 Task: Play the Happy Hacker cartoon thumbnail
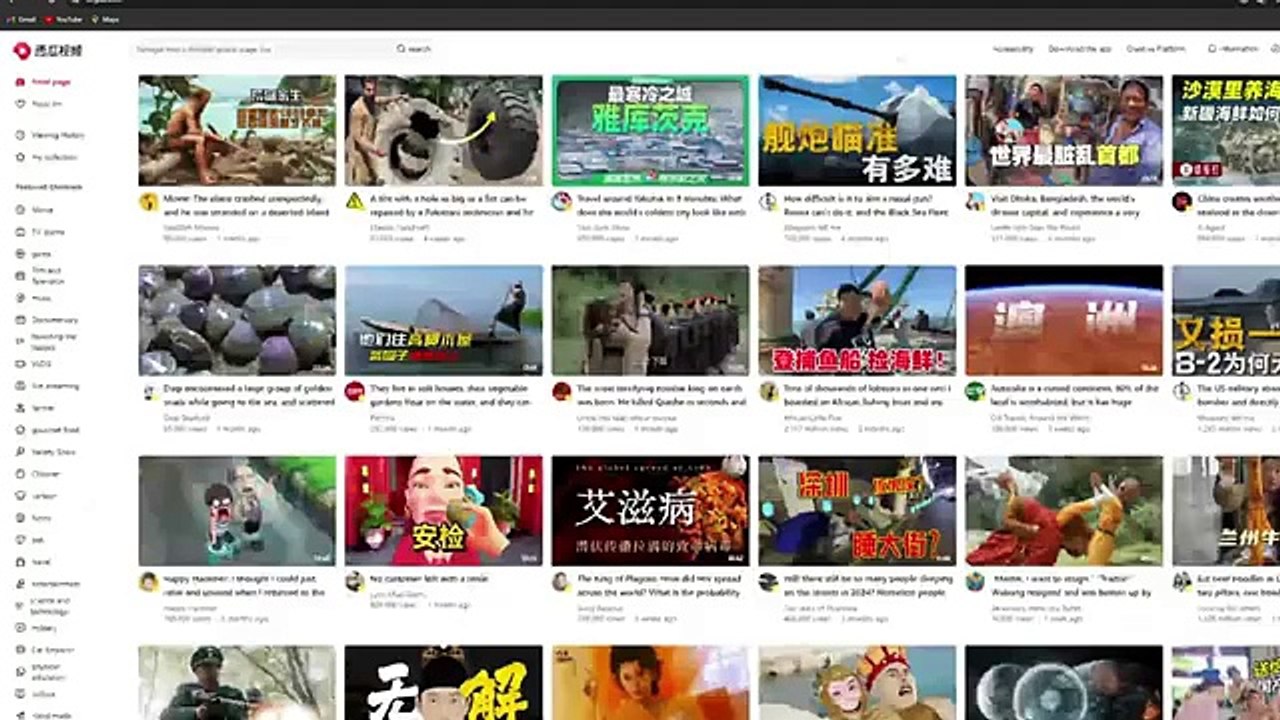237,511
